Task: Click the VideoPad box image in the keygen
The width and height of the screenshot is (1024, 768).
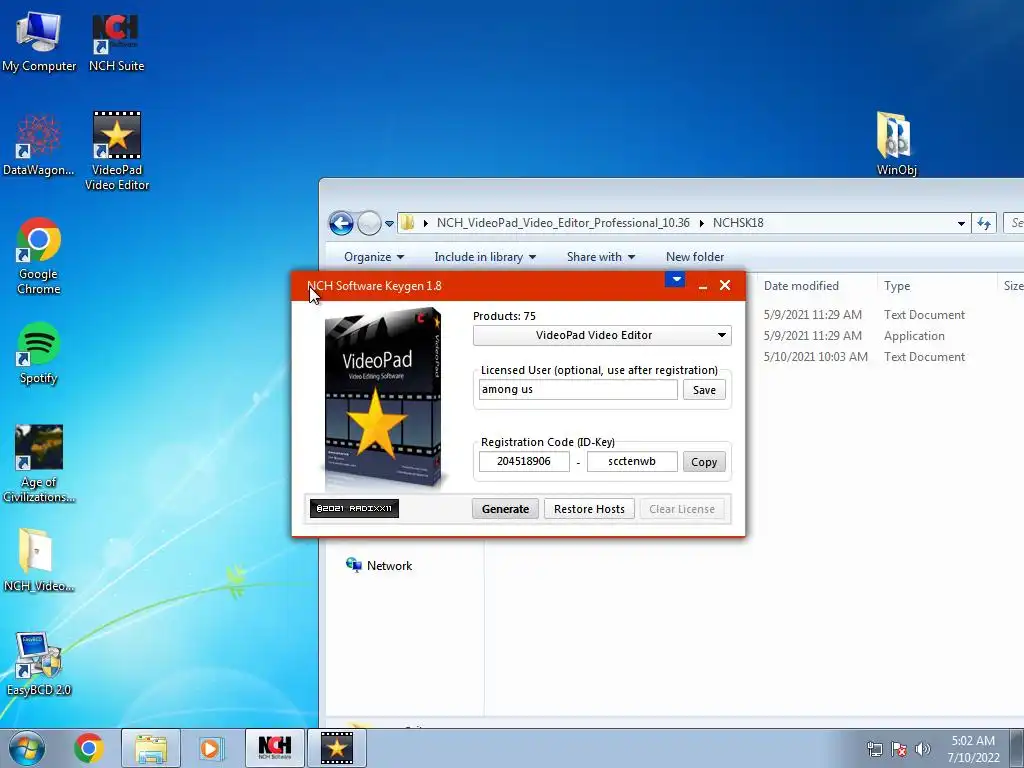Action: (382, 398)
